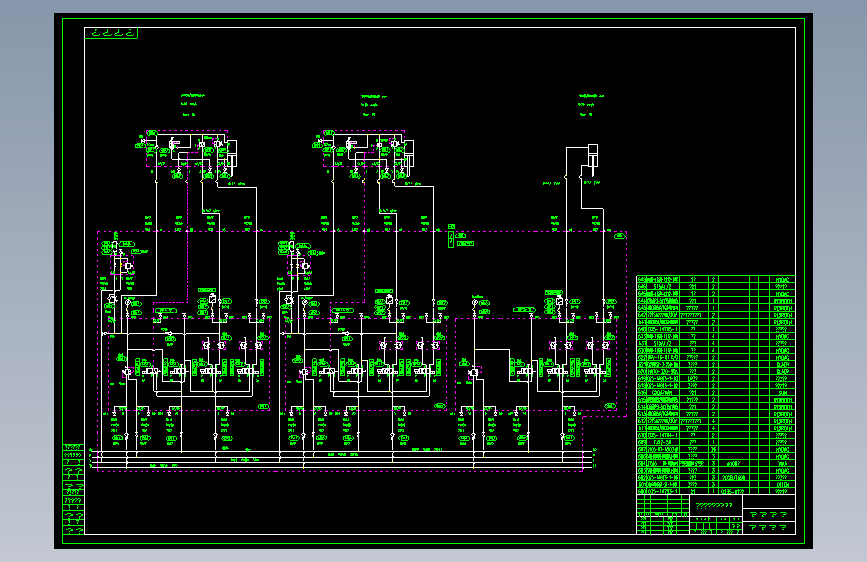Click the parts list table on the right
The width and height of the screenshot is (867, 562).
[x=715, y=384]
